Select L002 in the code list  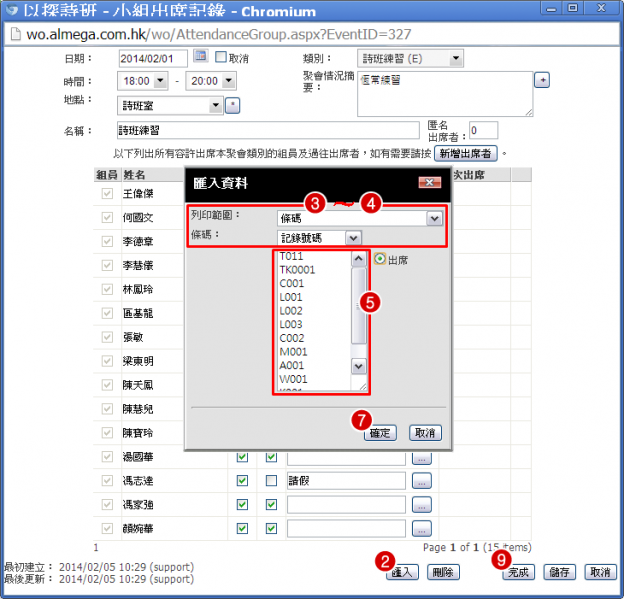click(x=291, y=310)
